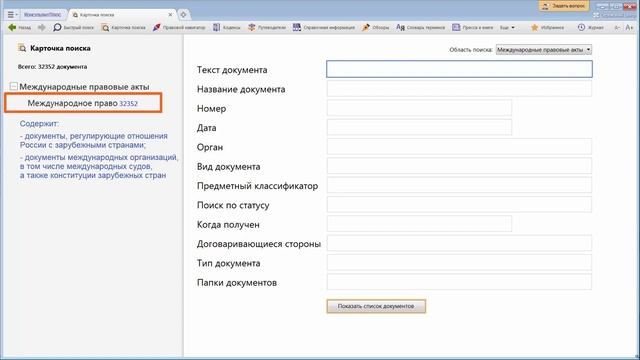Open the Область поиска dropdown
Image resolution: width=640 pixels, height=360 pixels.
tap(544, 49)
